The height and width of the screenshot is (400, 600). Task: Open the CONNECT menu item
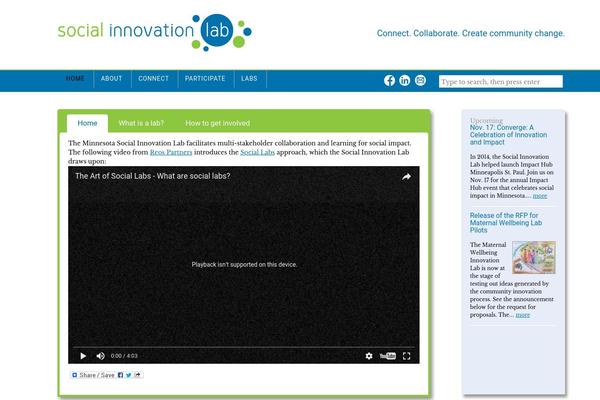click(x=153, y=78)
